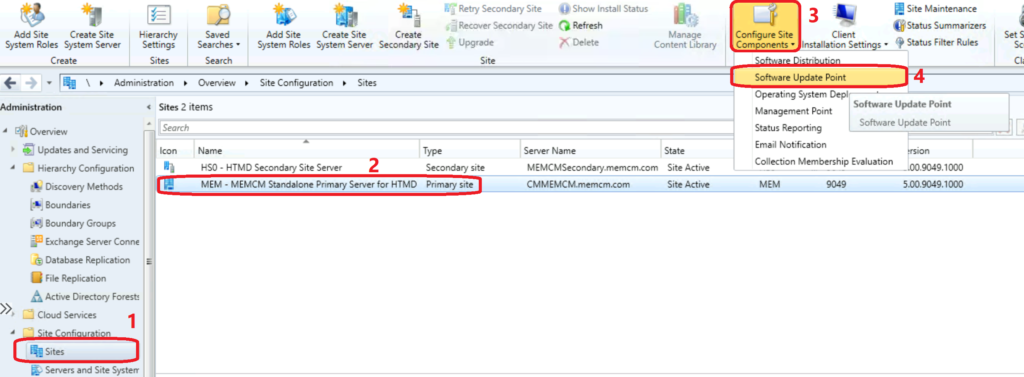
Task: Click Overview in breadcrumb
Action: point(217,83)
